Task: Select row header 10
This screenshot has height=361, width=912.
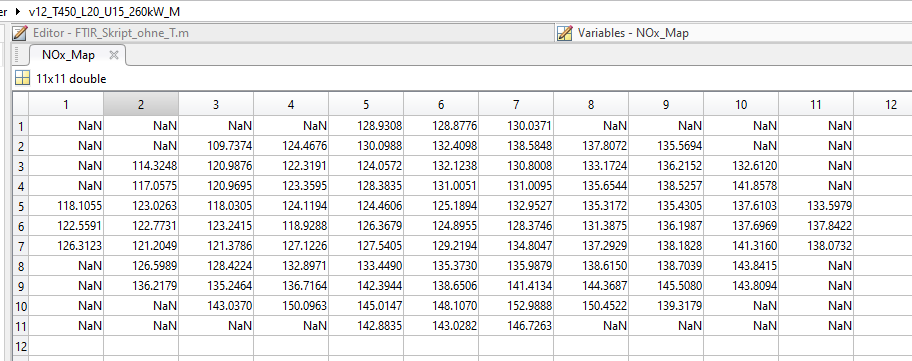Action: [20, 306]
